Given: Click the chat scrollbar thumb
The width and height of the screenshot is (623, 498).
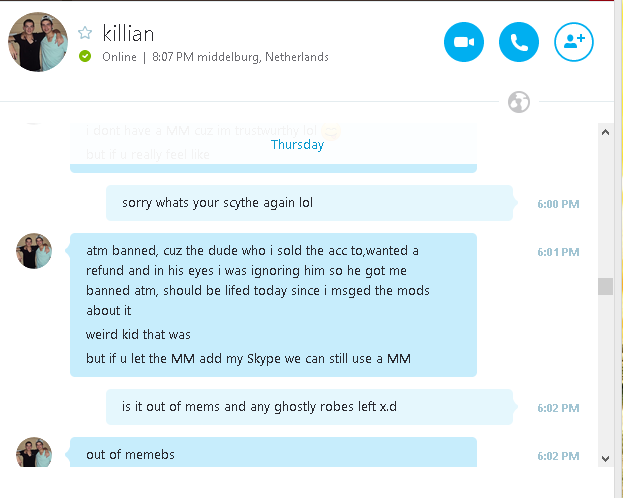Looking at the screenshot, I should [605, 286].
